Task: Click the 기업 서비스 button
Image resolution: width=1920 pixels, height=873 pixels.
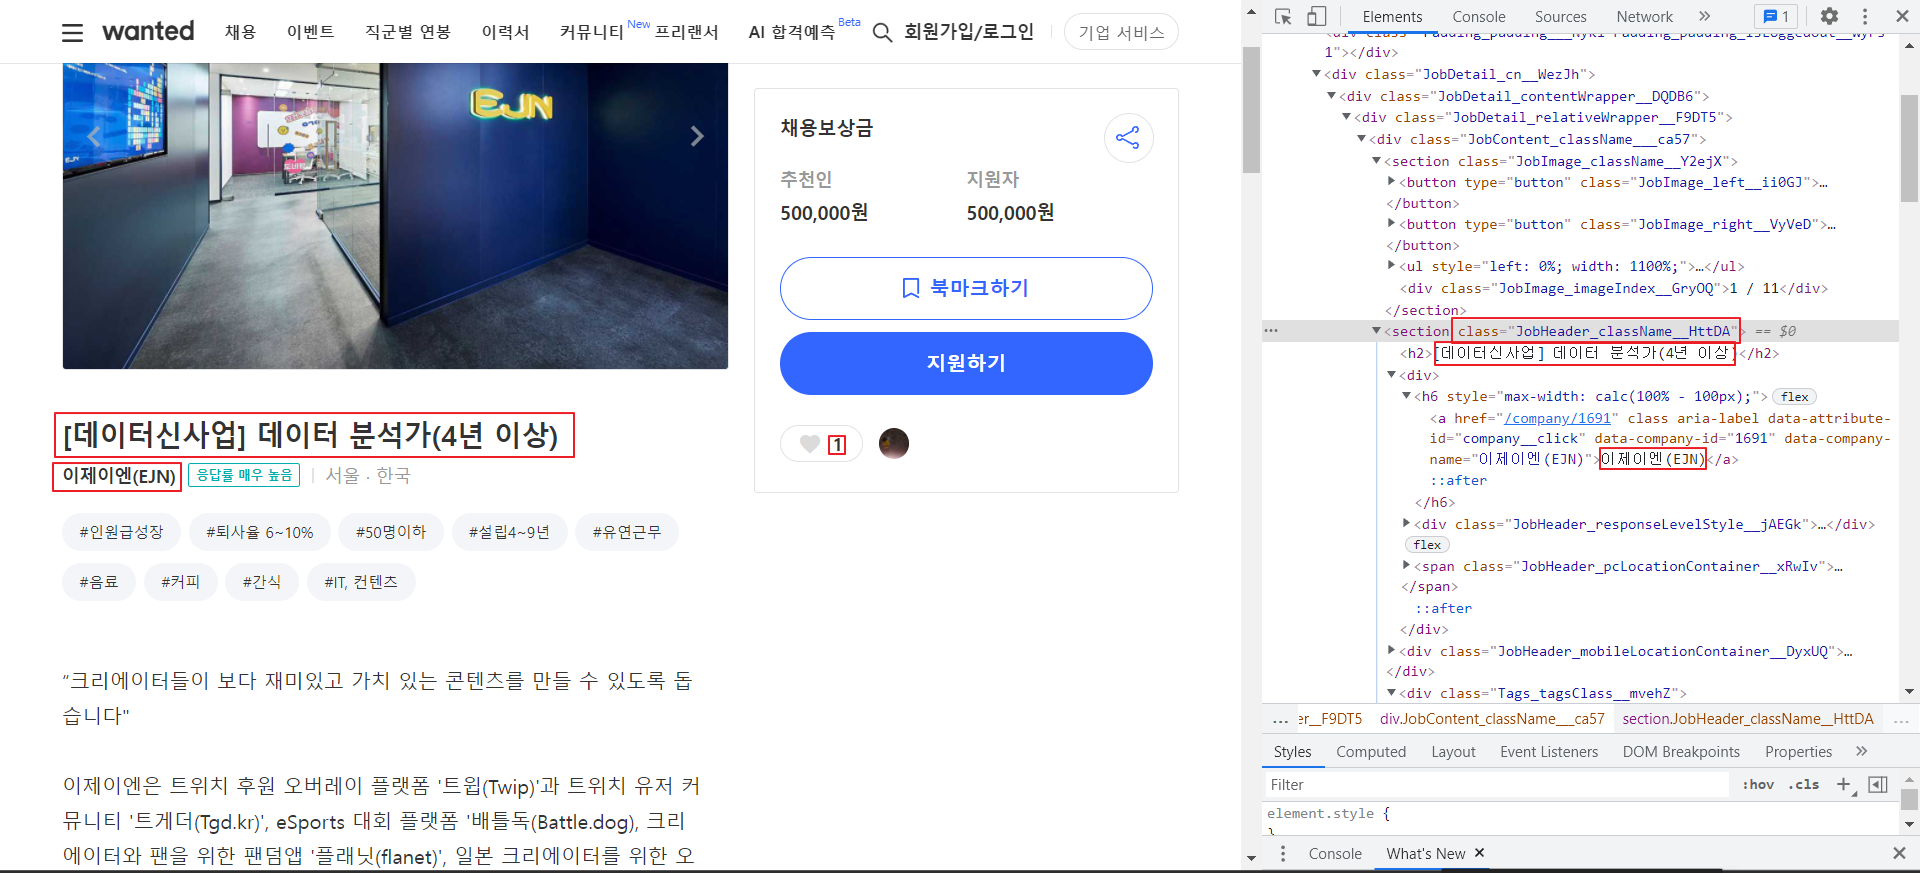Action: [x=1121, y=32]
